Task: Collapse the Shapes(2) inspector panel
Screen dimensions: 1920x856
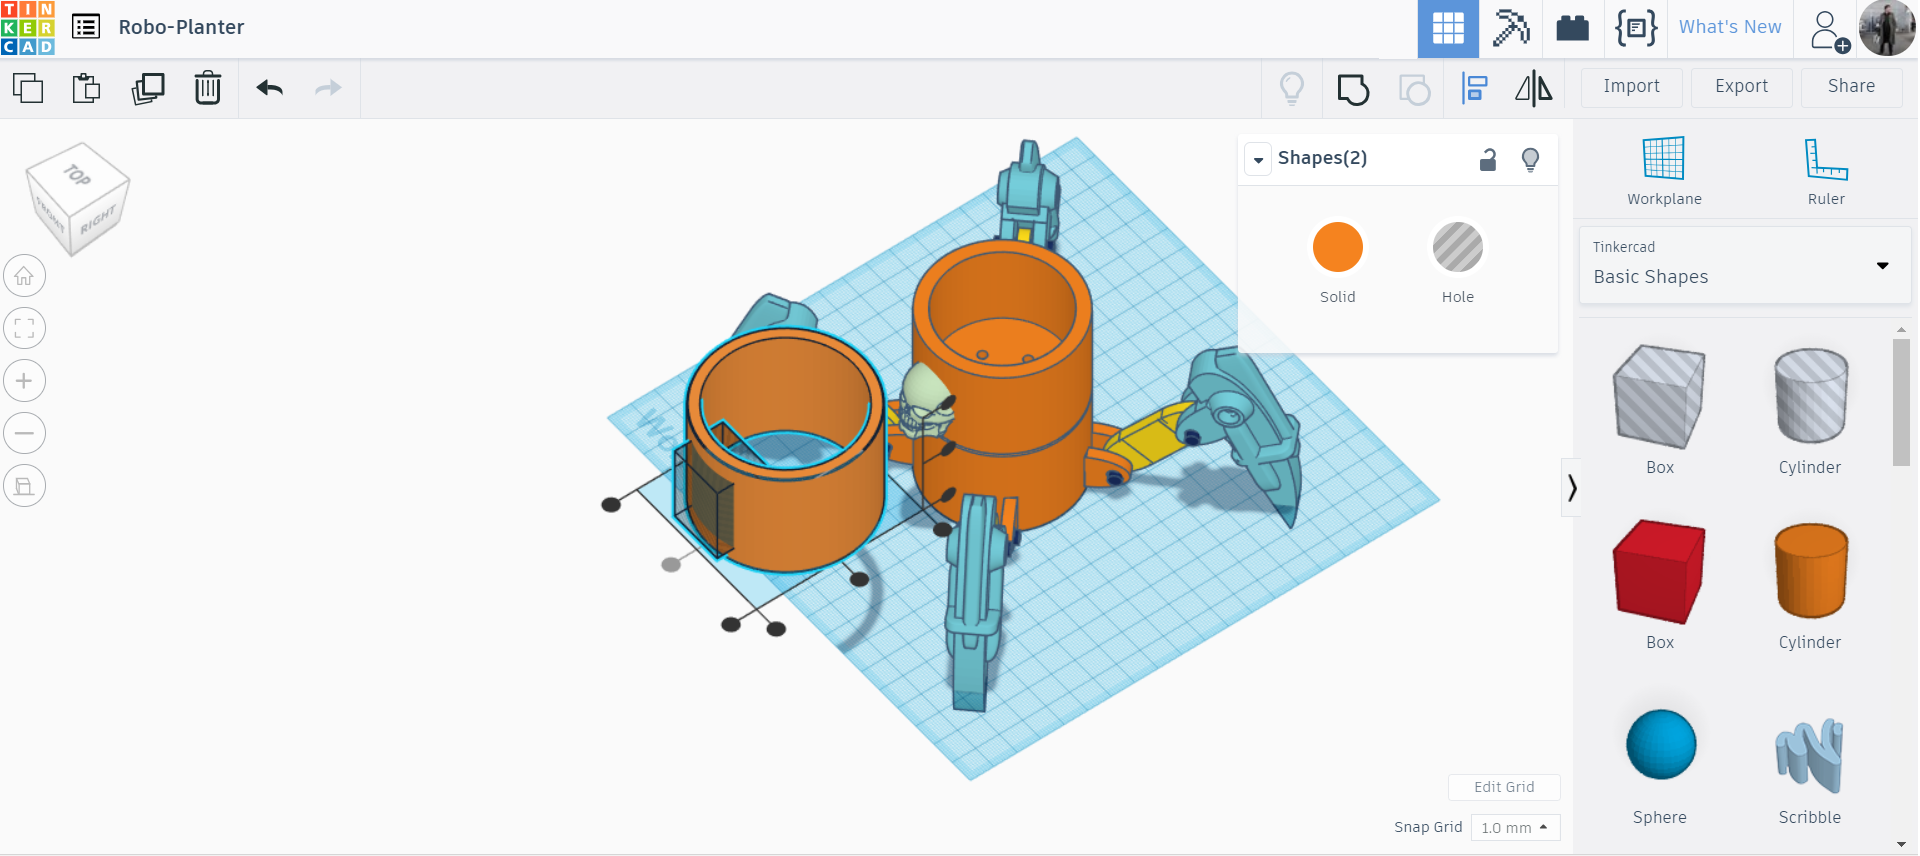Action: tap(1258, 159)
